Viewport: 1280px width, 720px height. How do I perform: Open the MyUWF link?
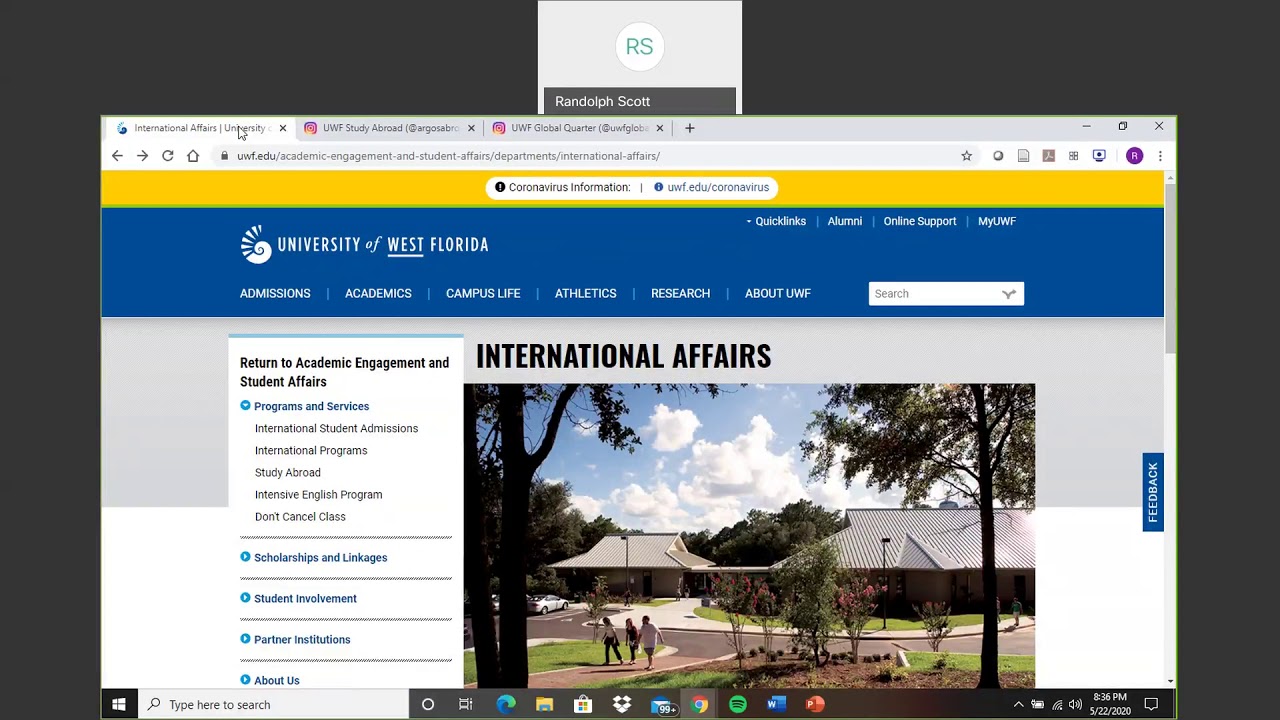click(997, 221)
